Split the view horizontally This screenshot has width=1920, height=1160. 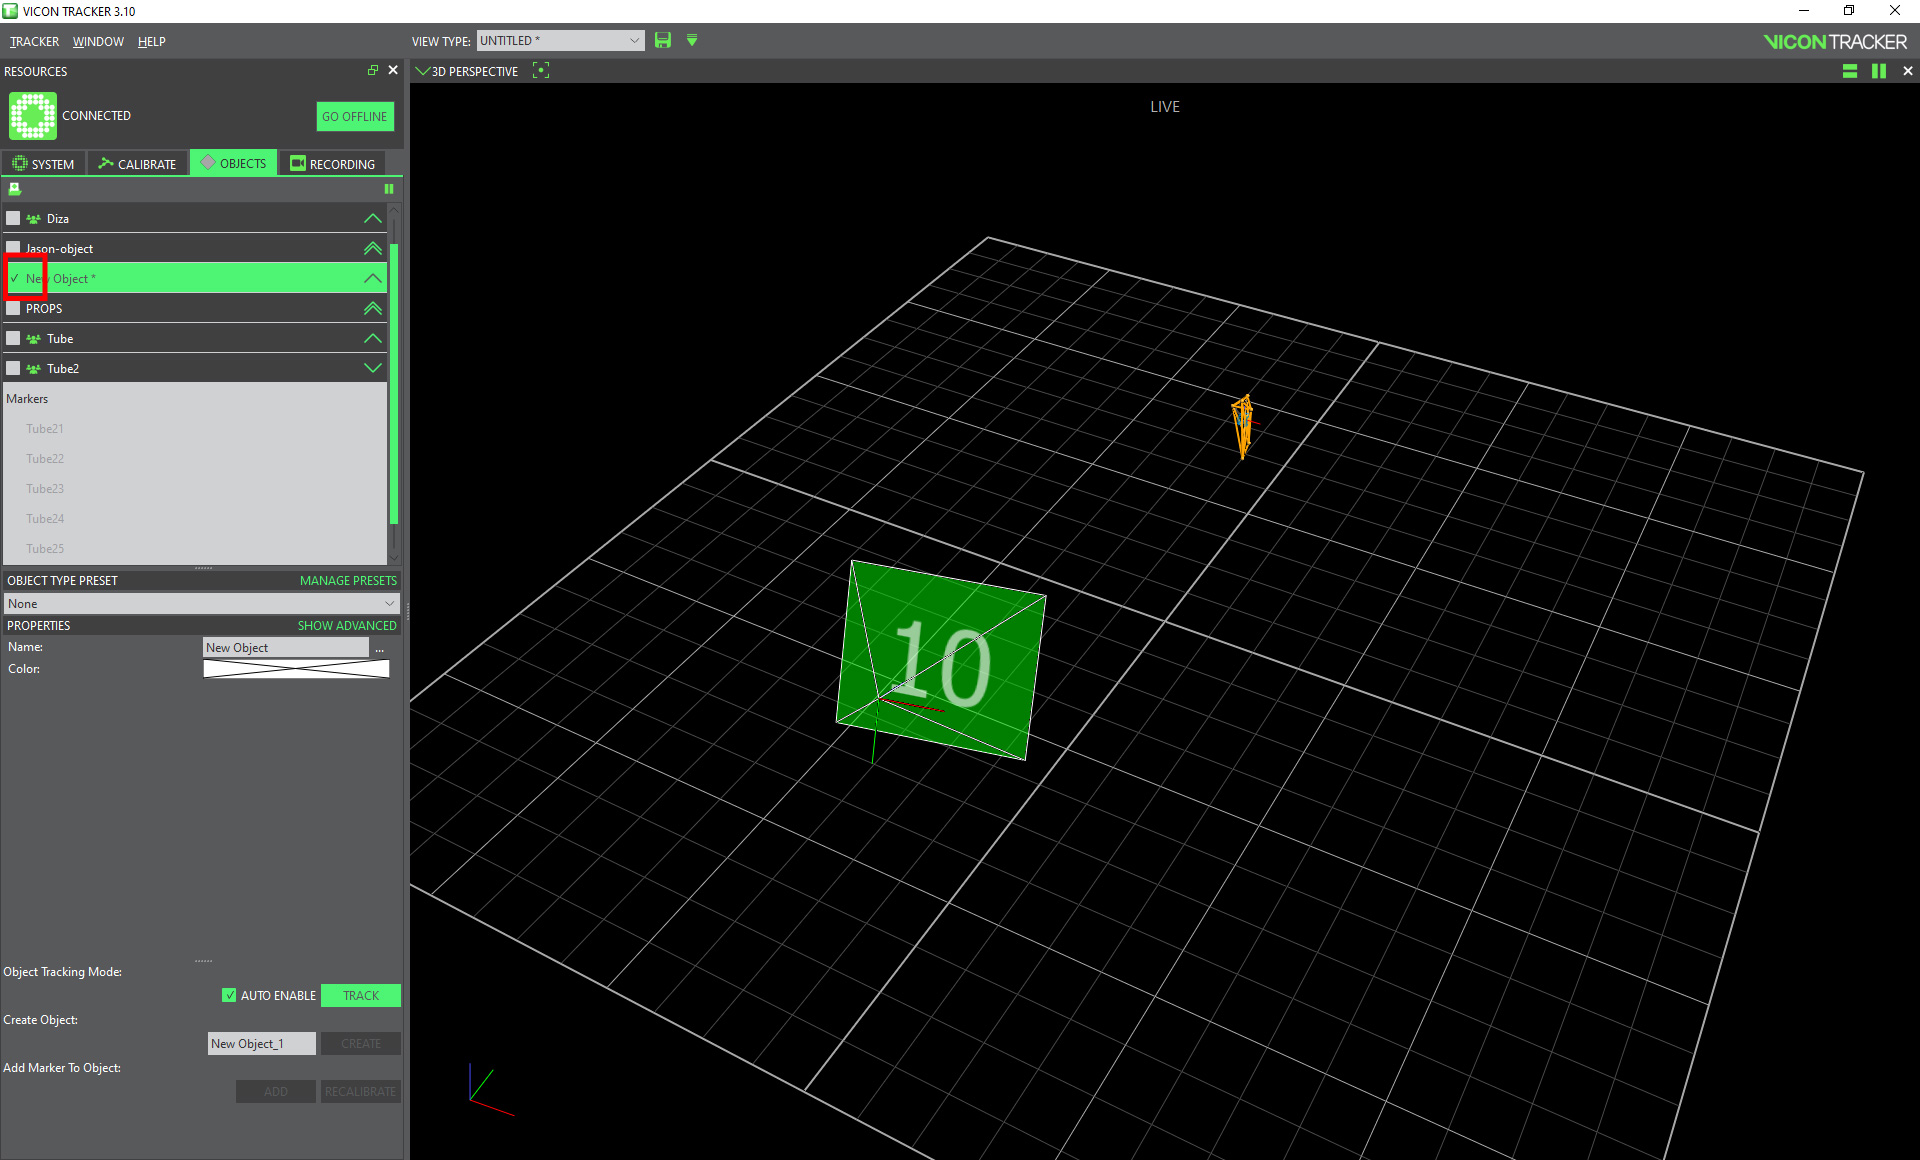[1849, 71]
